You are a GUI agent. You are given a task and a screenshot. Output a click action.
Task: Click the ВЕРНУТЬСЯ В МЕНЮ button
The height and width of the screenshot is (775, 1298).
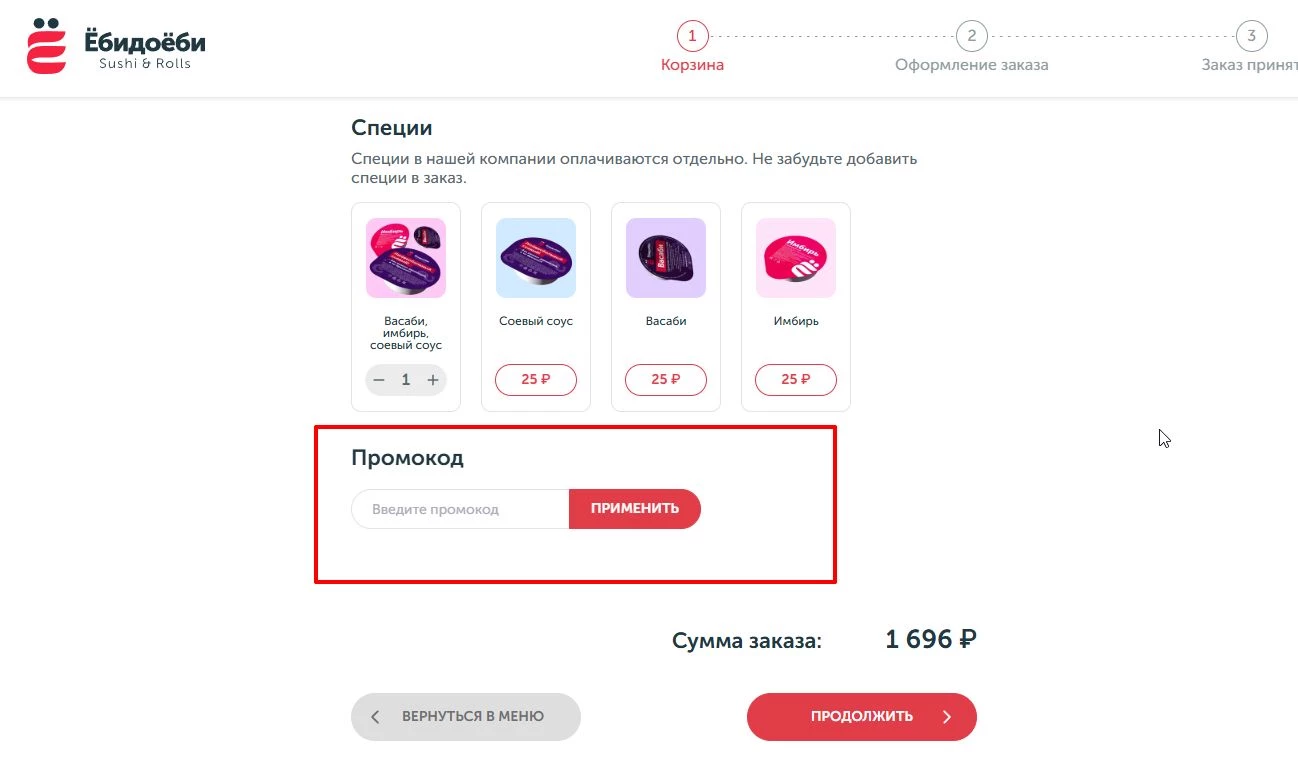coord(465,717)
